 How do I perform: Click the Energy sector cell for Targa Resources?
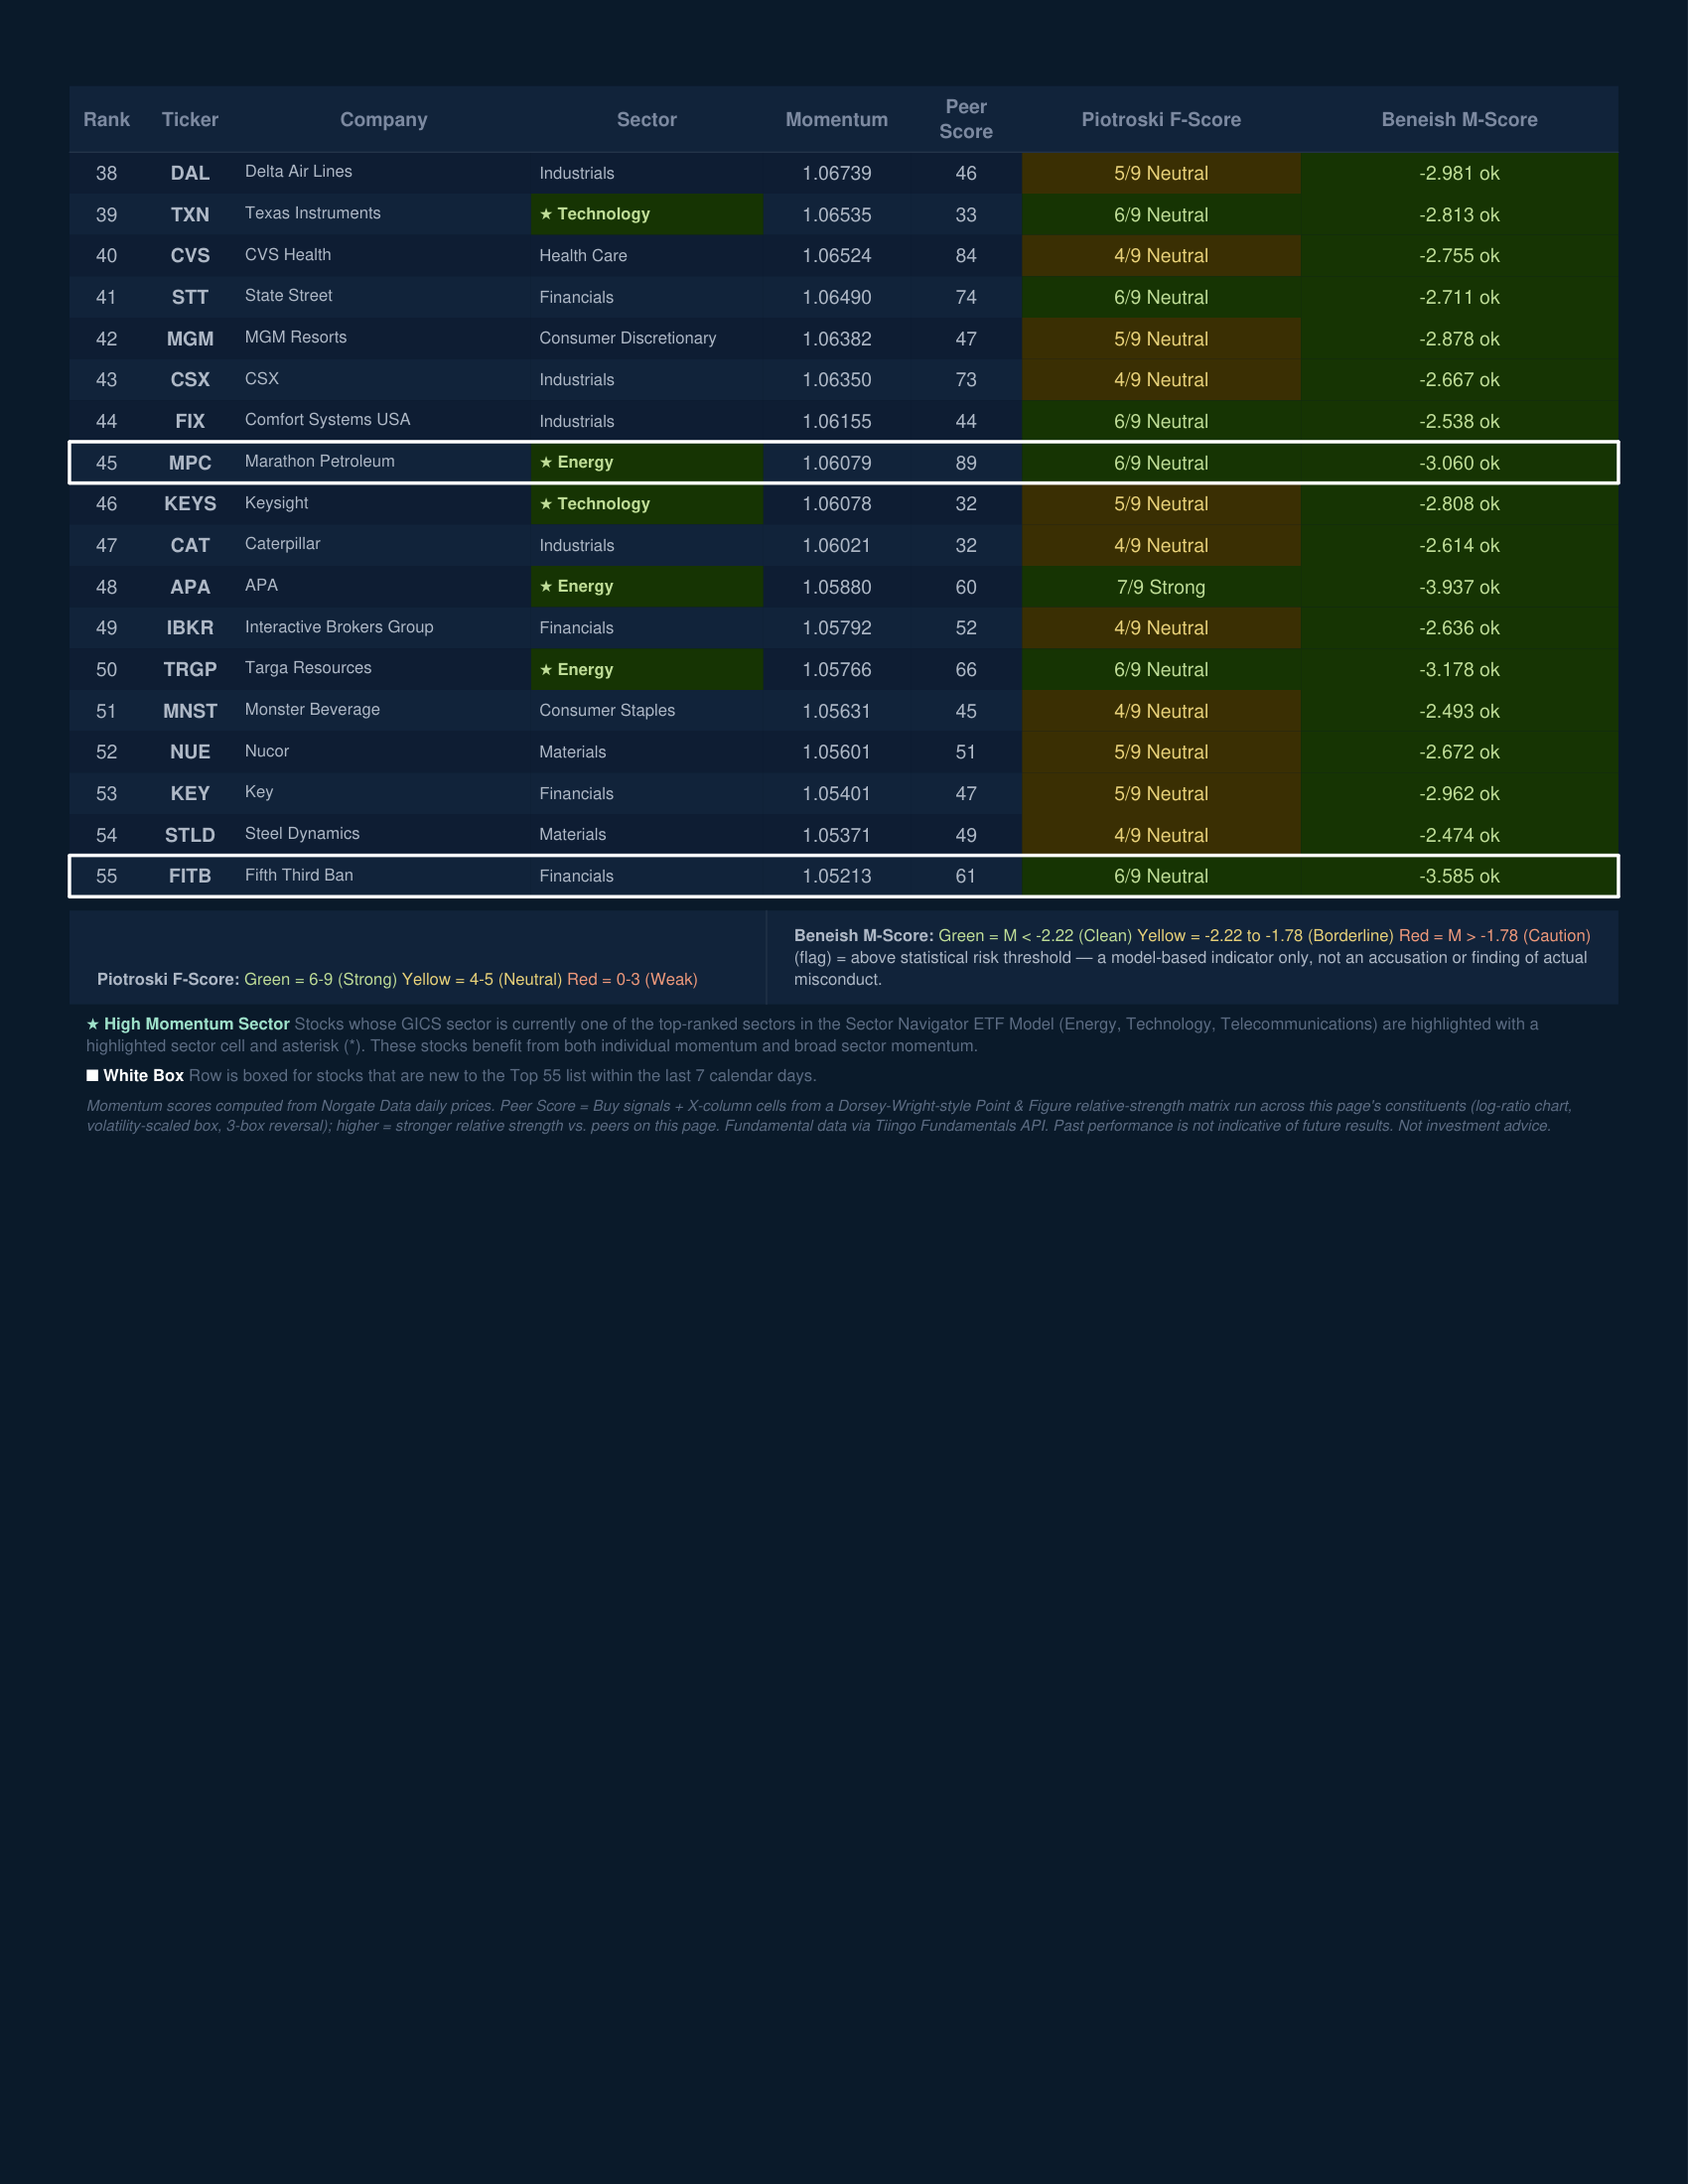click(x=647, y=669)
